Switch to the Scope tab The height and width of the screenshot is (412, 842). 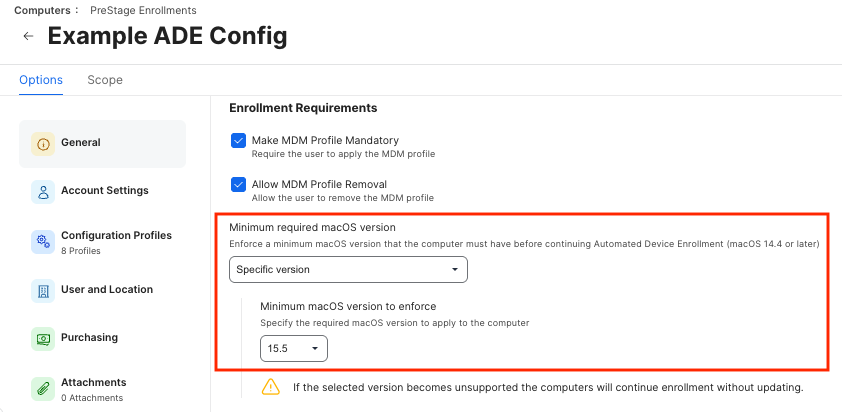[105, 80]
